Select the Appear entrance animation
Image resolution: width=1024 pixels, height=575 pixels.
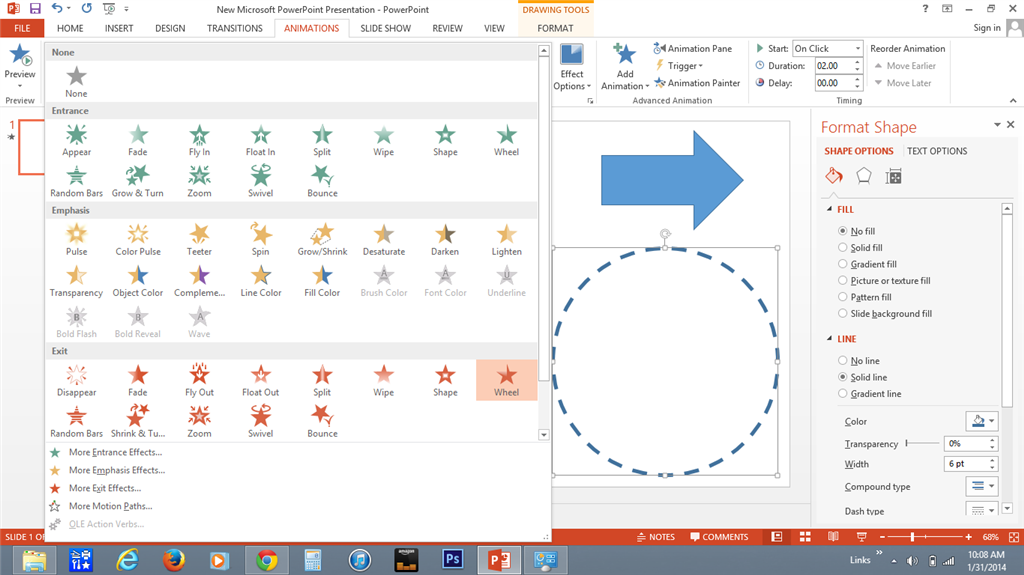coord(76,140)
